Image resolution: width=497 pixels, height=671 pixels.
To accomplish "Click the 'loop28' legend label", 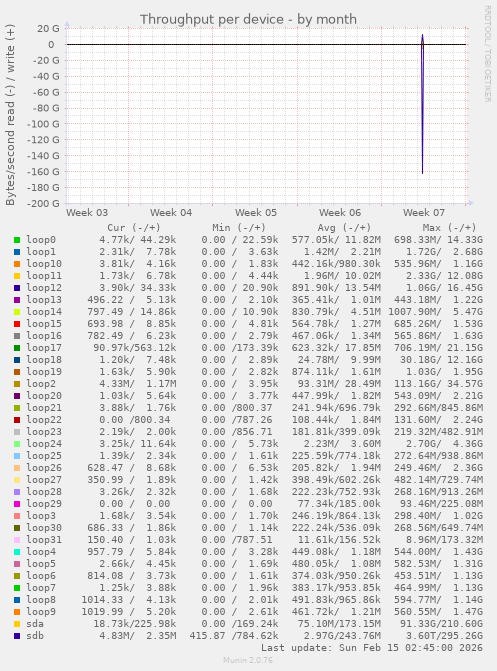I will tap(44, 491).
